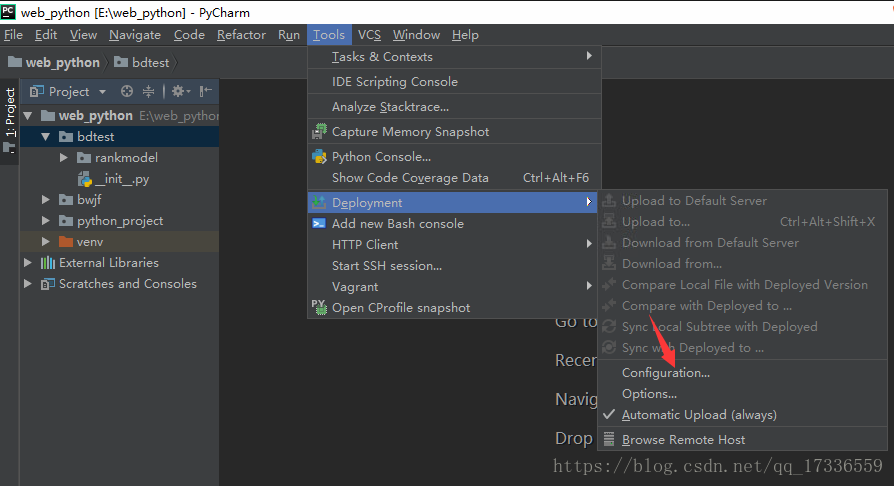Click the Sync Local Subtree icon
Viewport: 894px width, 486px height.
click(x=609, y=326)
